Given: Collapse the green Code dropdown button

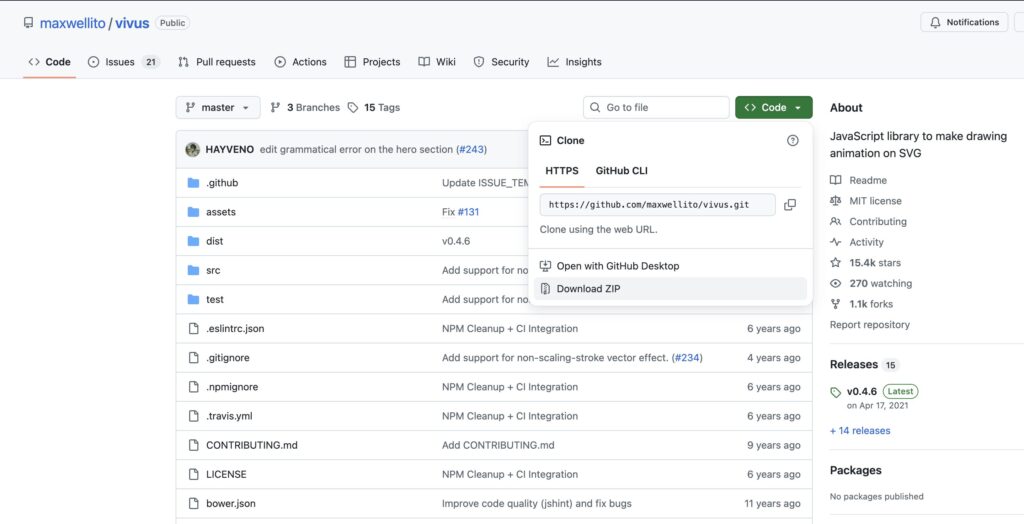Looking at the screenshot, I should pyautogui.click(x=773, y=108).
